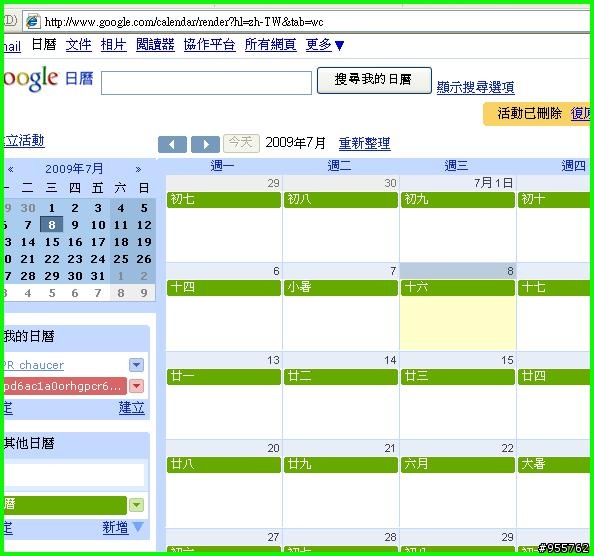The image size is (594, 556).
Task: Open the 十七 event in the Thursday column
Action: (x=554, y=288)
